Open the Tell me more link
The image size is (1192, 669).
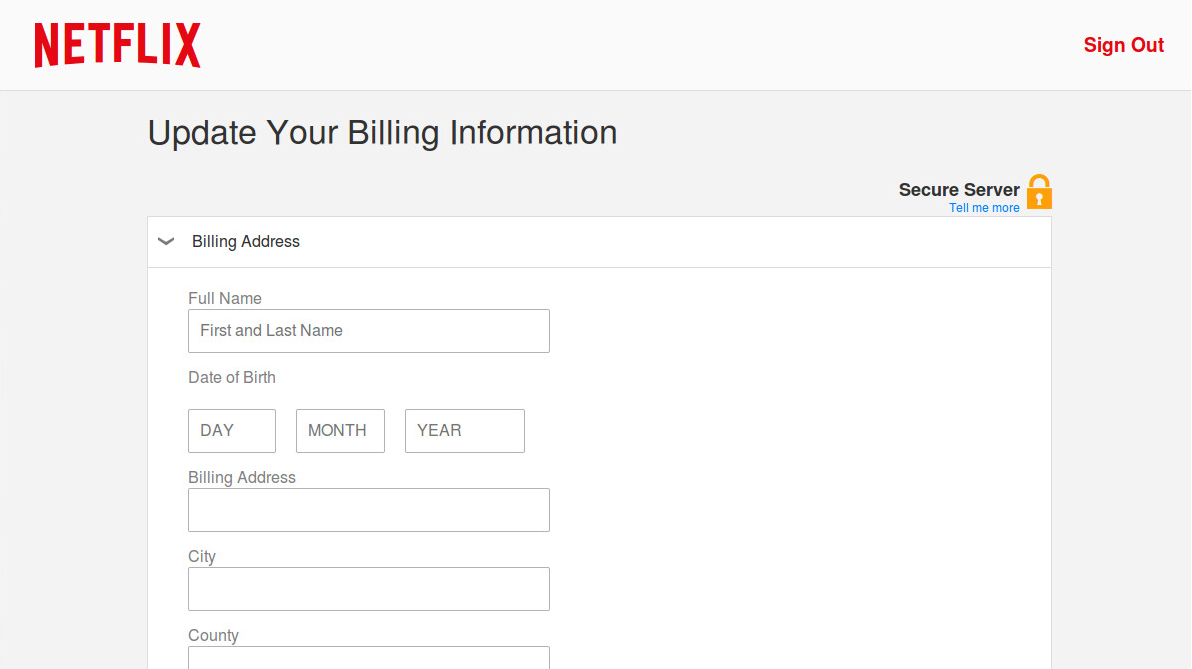tap(984, 208)
